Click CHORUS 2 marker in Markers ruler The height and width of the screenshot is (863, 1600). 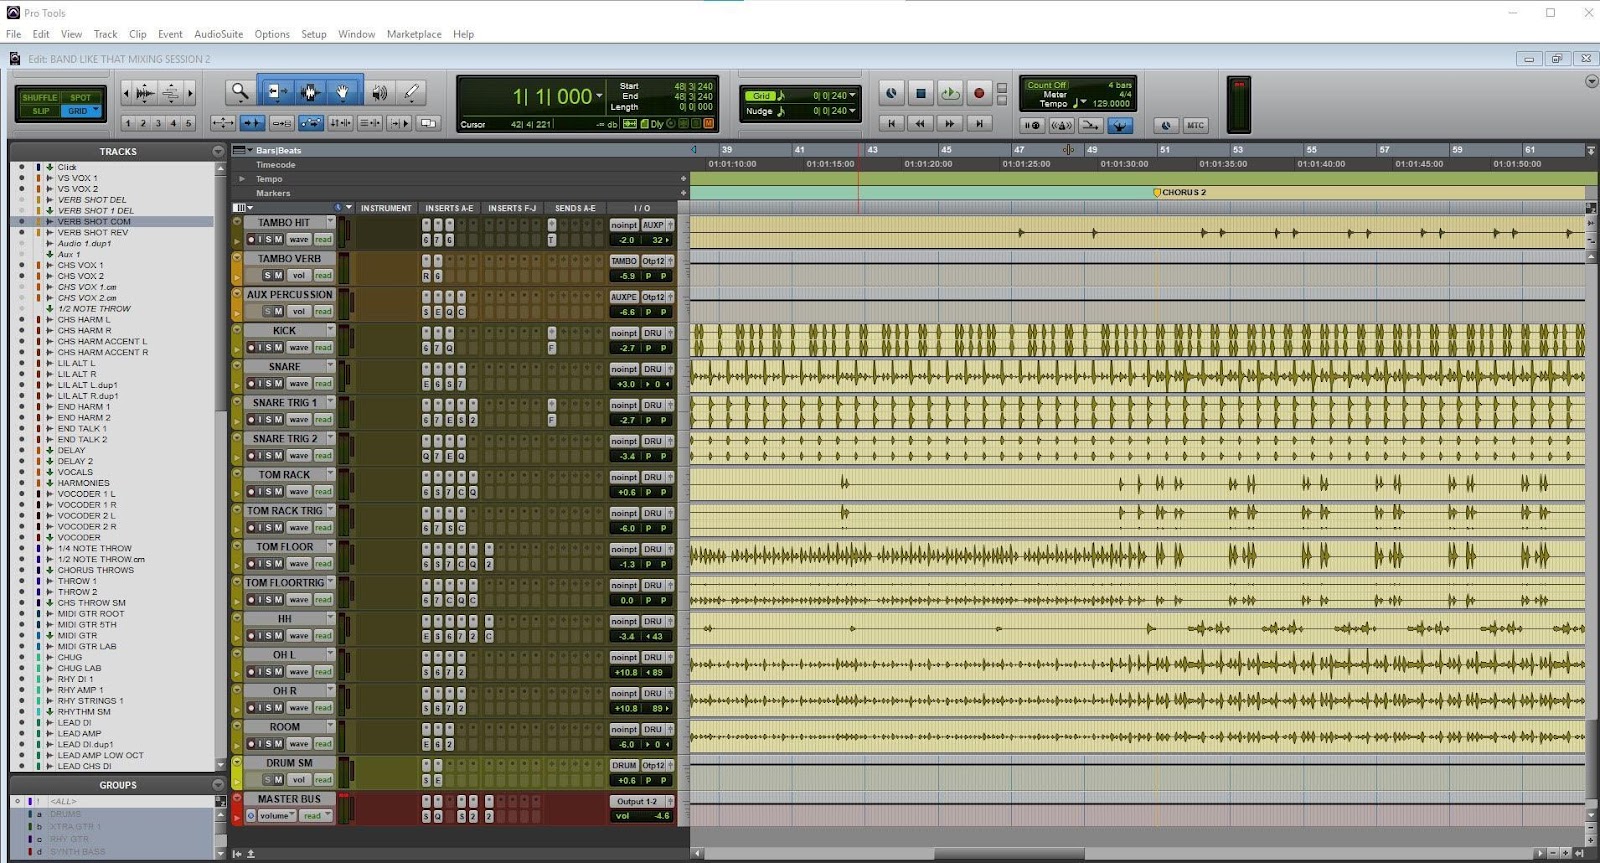tap(1180, 192)
